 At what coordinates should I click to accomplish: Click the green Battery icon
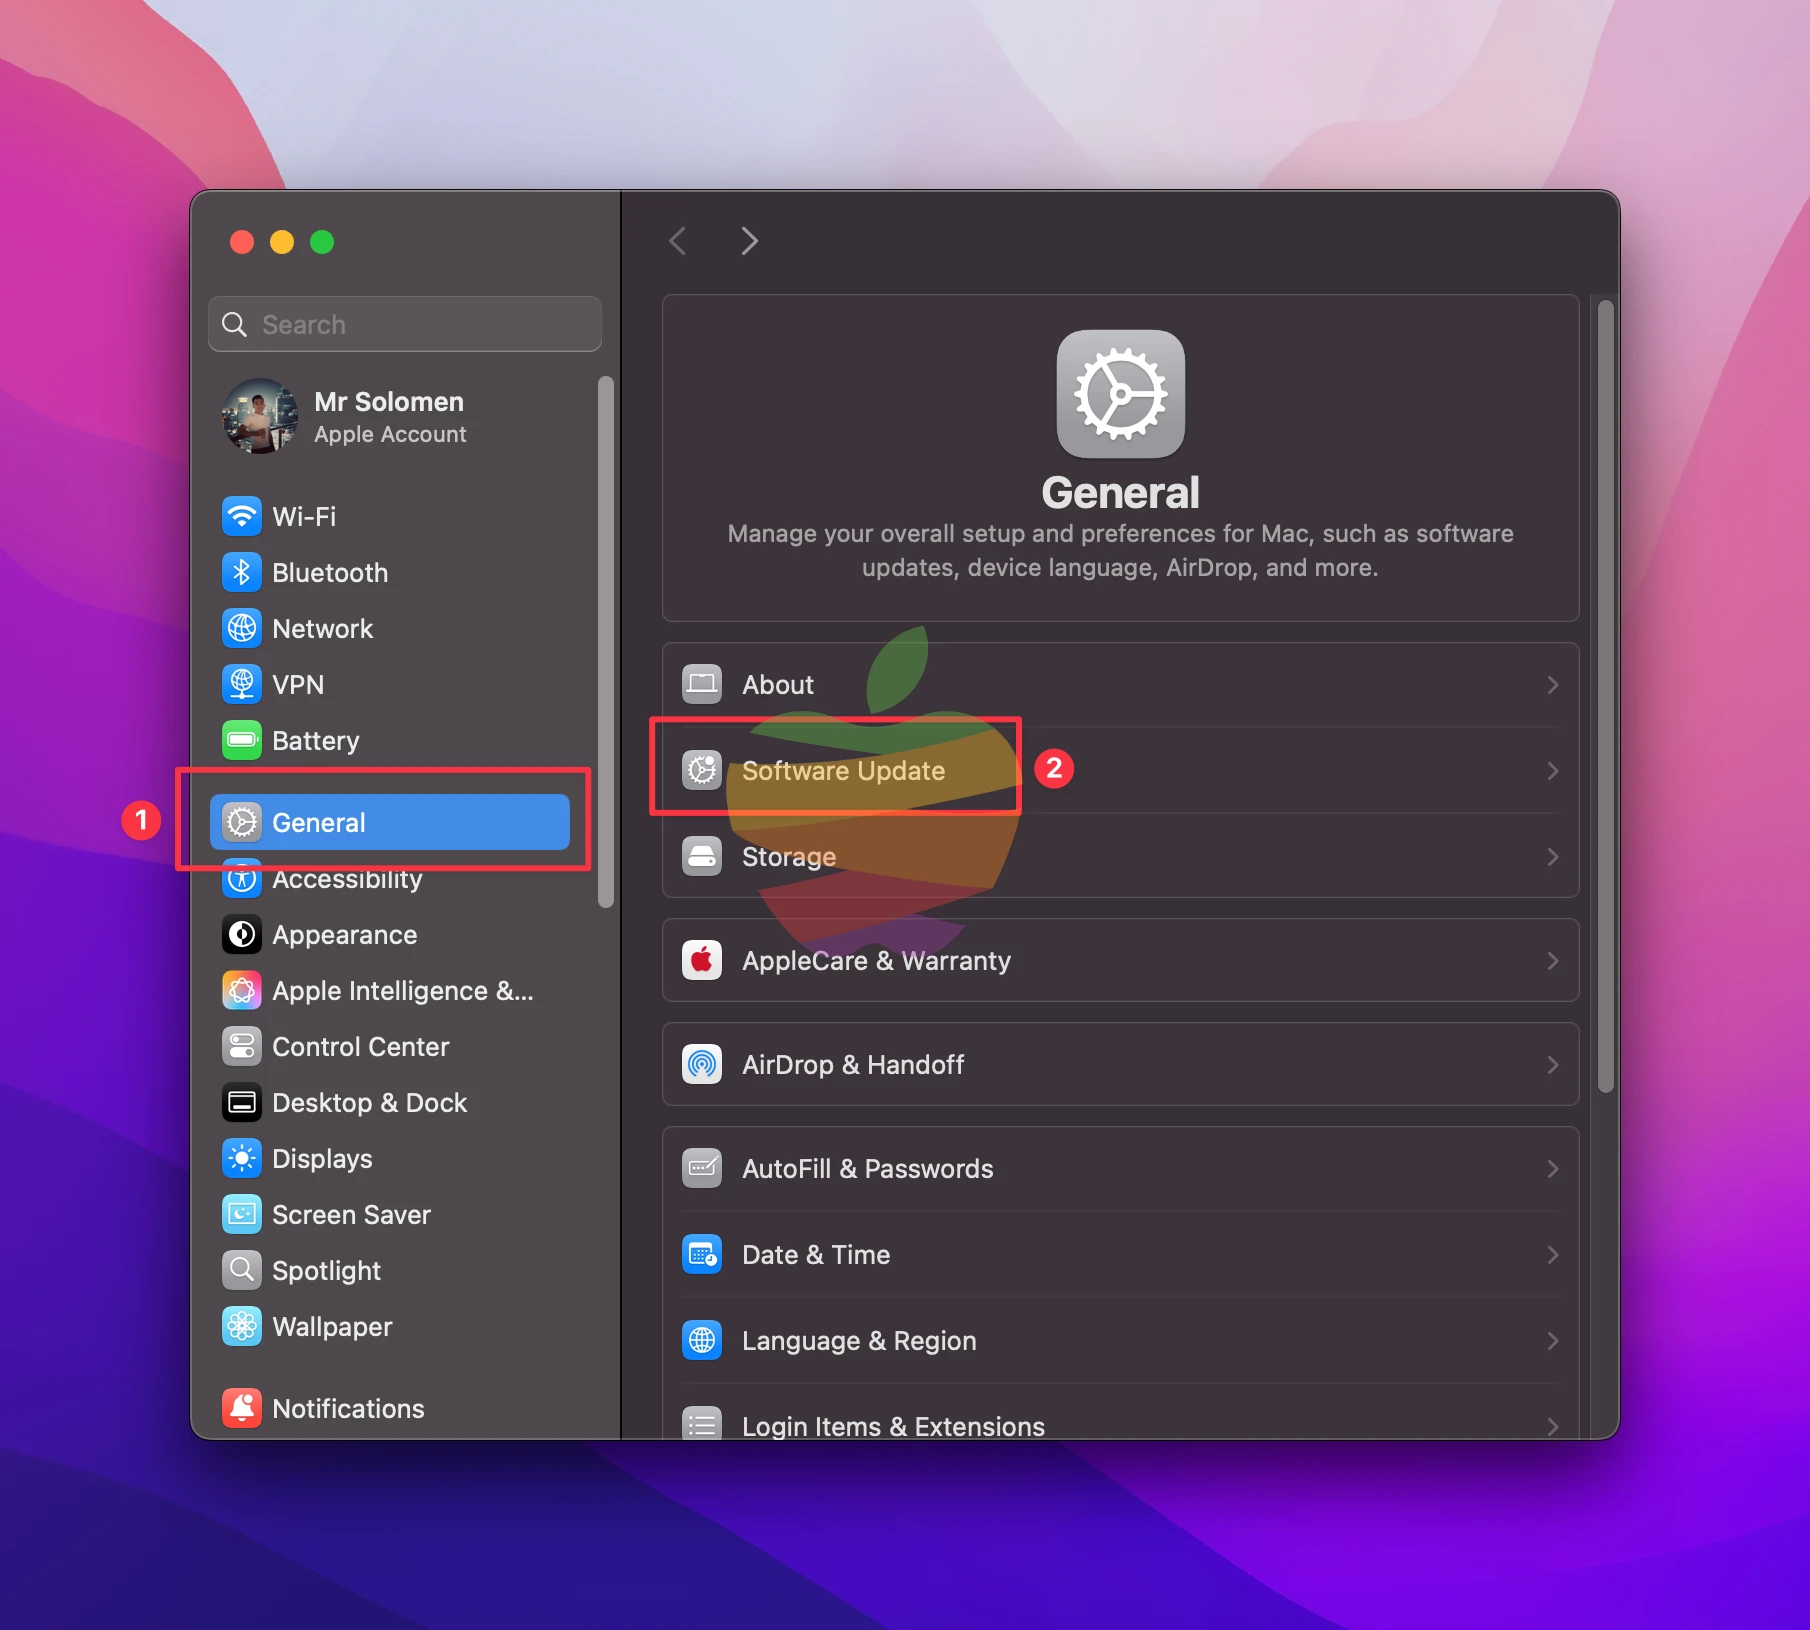pos(242,741)
